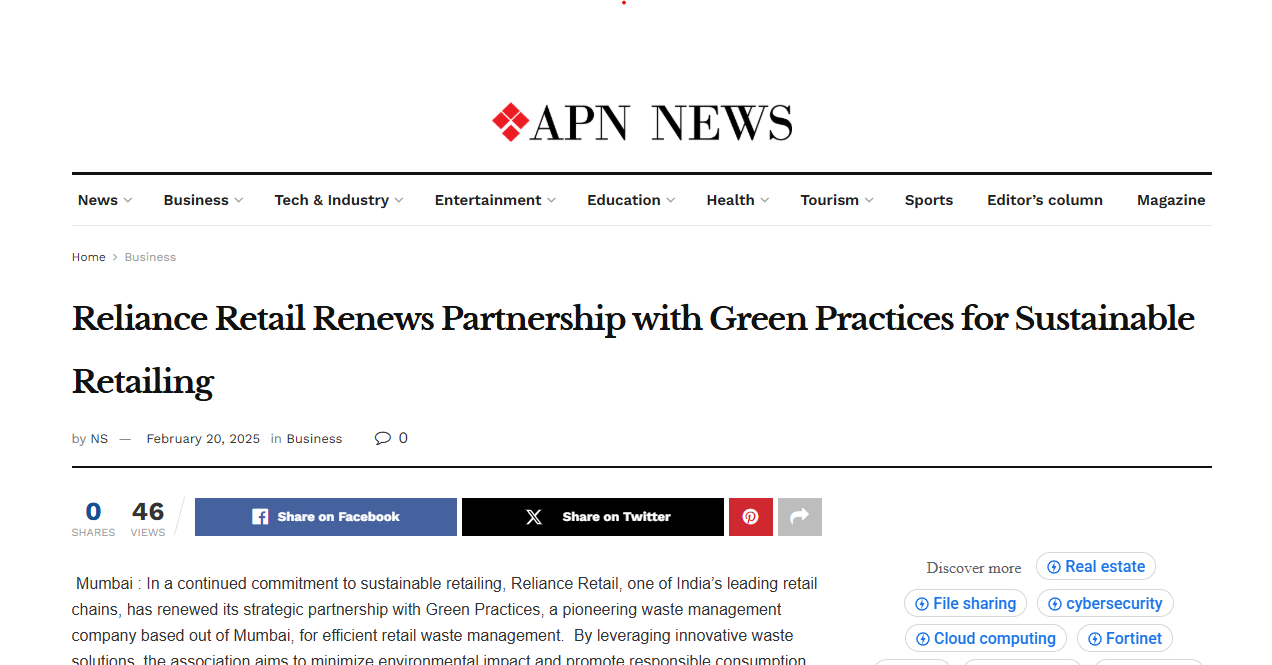This screenshot has width=1272, height=665.
Task: Click the Share on Twitter button
Action: (x=592, y=517)
